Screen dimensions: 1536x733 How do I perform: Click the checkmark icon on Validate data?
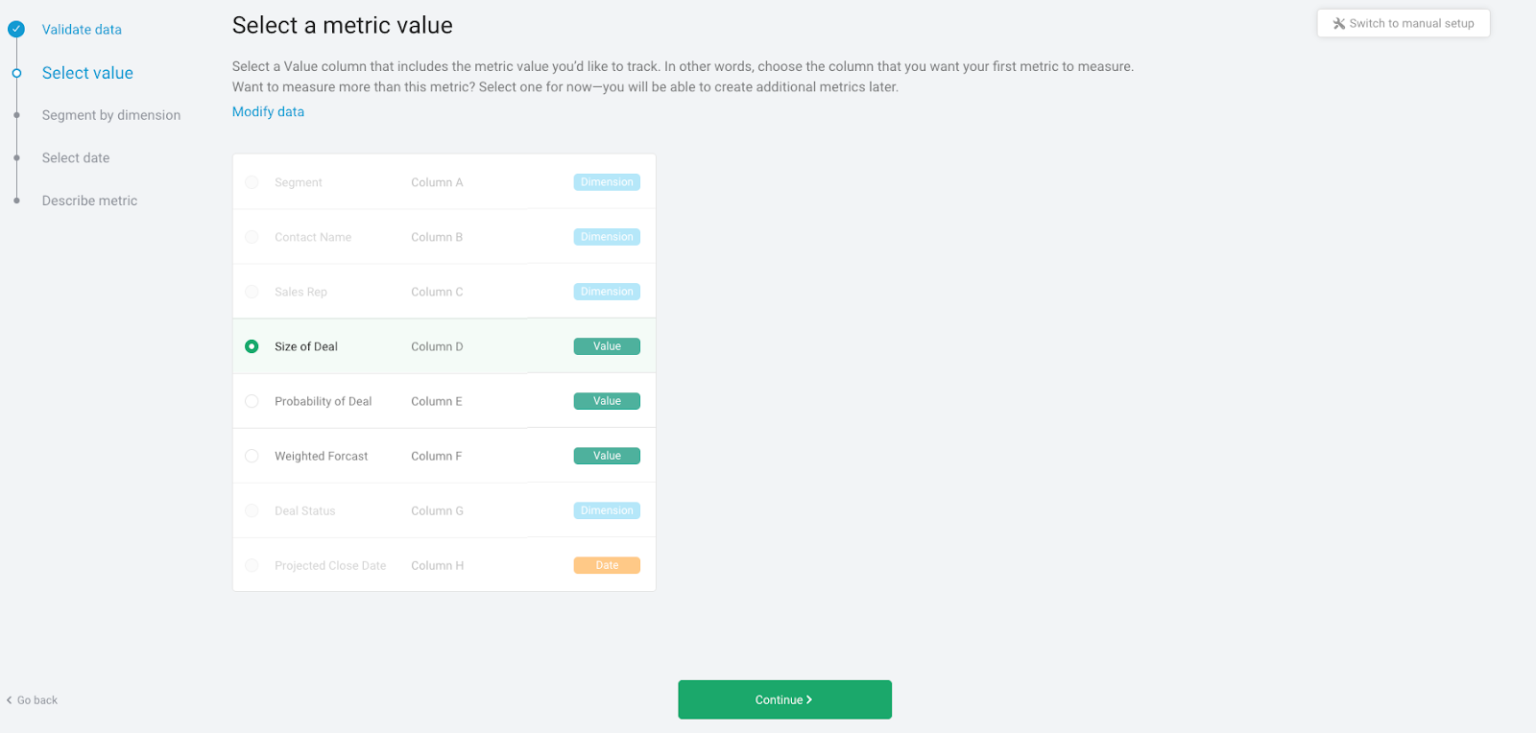[x=16, y=29]
